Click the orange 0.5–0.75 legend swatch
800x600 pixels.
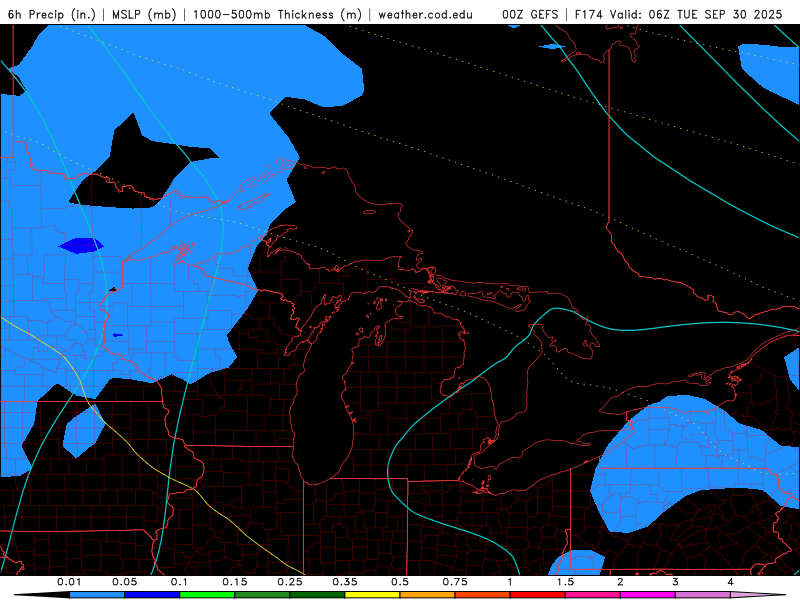[x=428, y=595]
